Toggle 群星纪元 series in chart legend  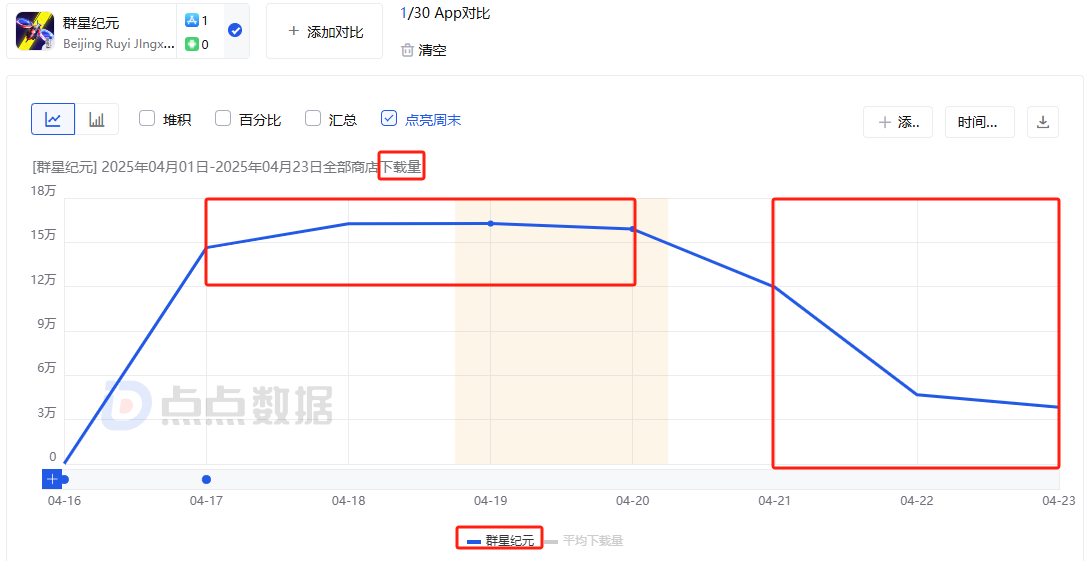tap(501, 540)
